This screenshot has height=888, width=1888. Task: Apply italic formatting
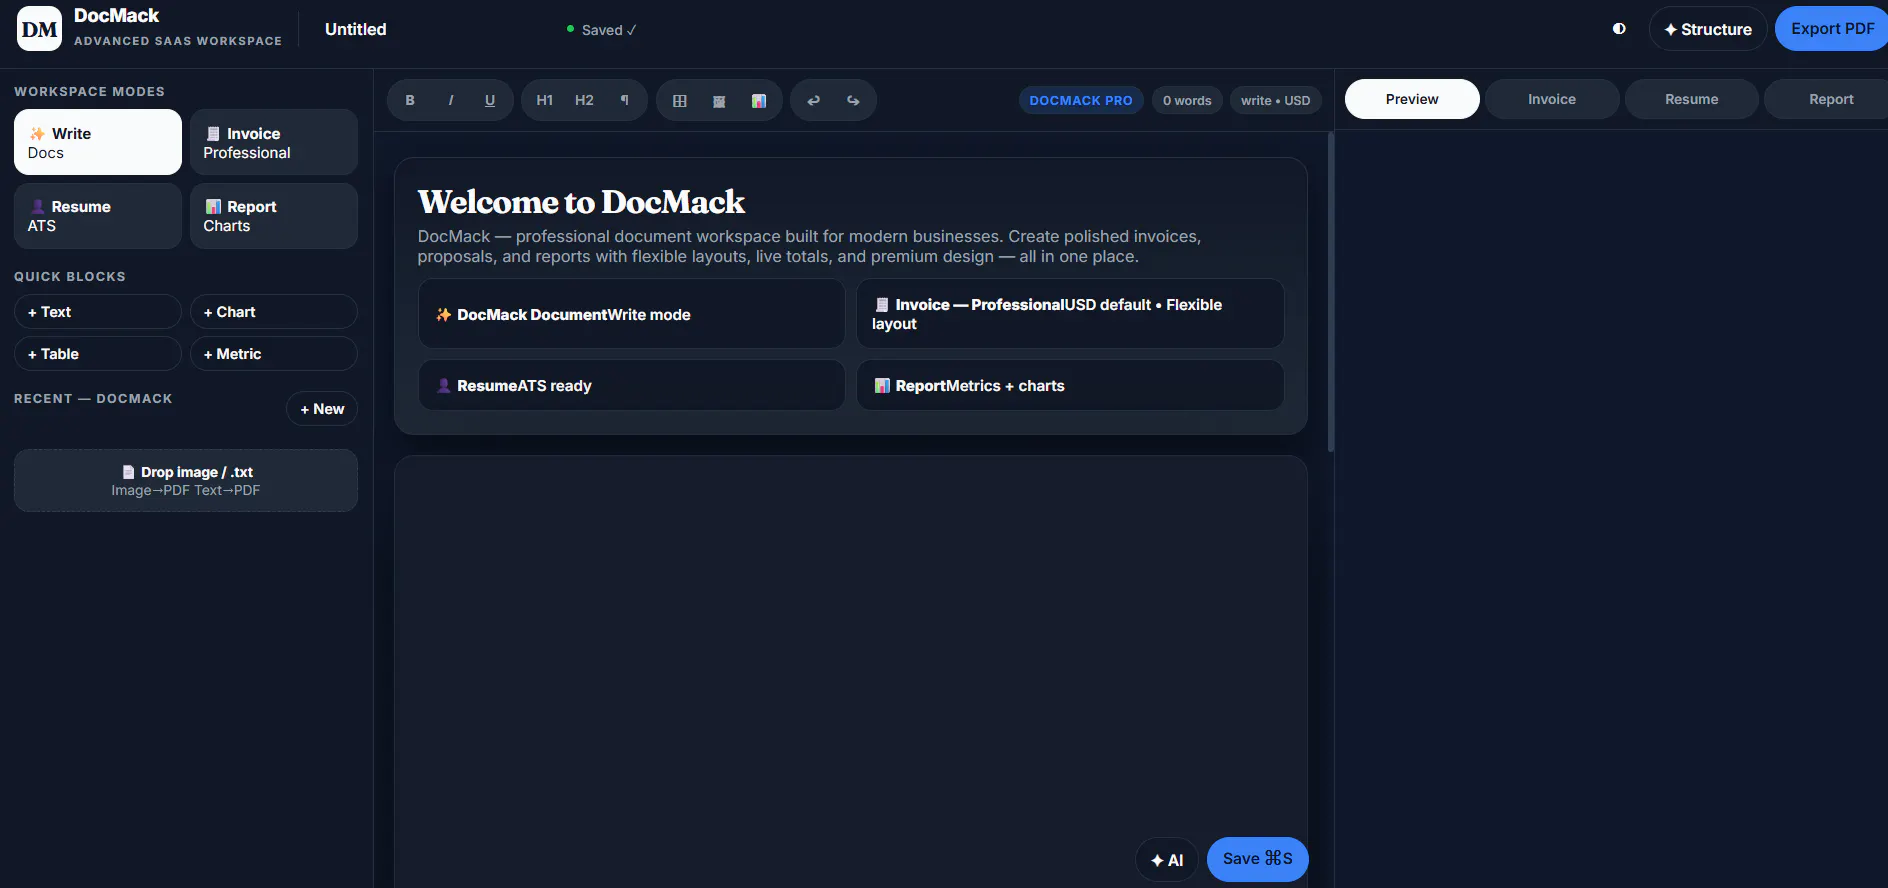pos(450,100)
